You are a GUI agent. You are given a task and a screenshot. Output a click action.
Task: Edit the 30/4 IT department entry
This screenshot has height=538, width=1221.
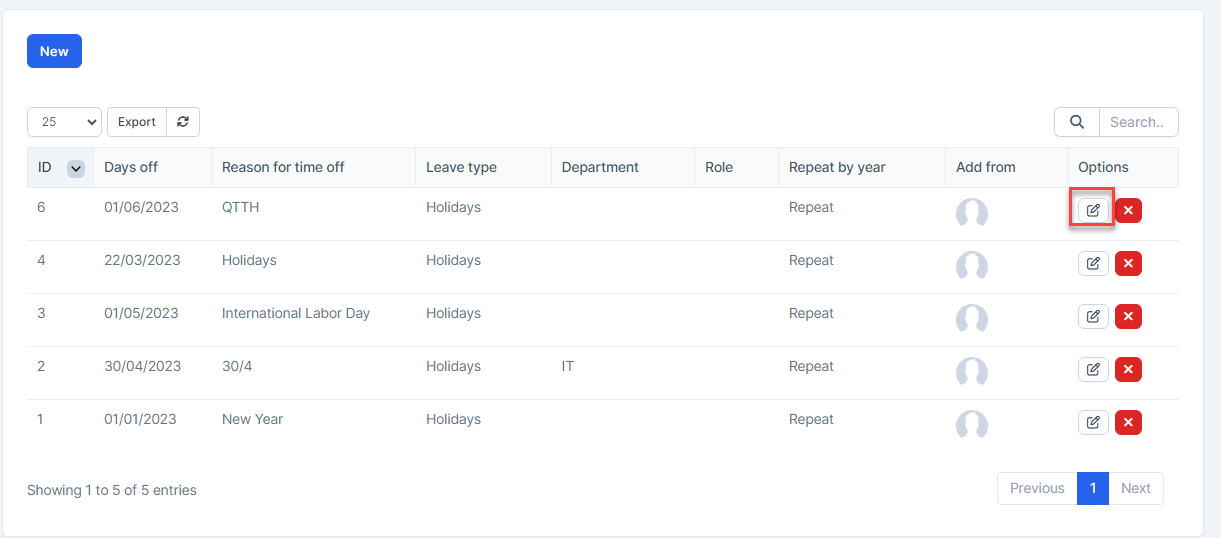pos(1093,369)
